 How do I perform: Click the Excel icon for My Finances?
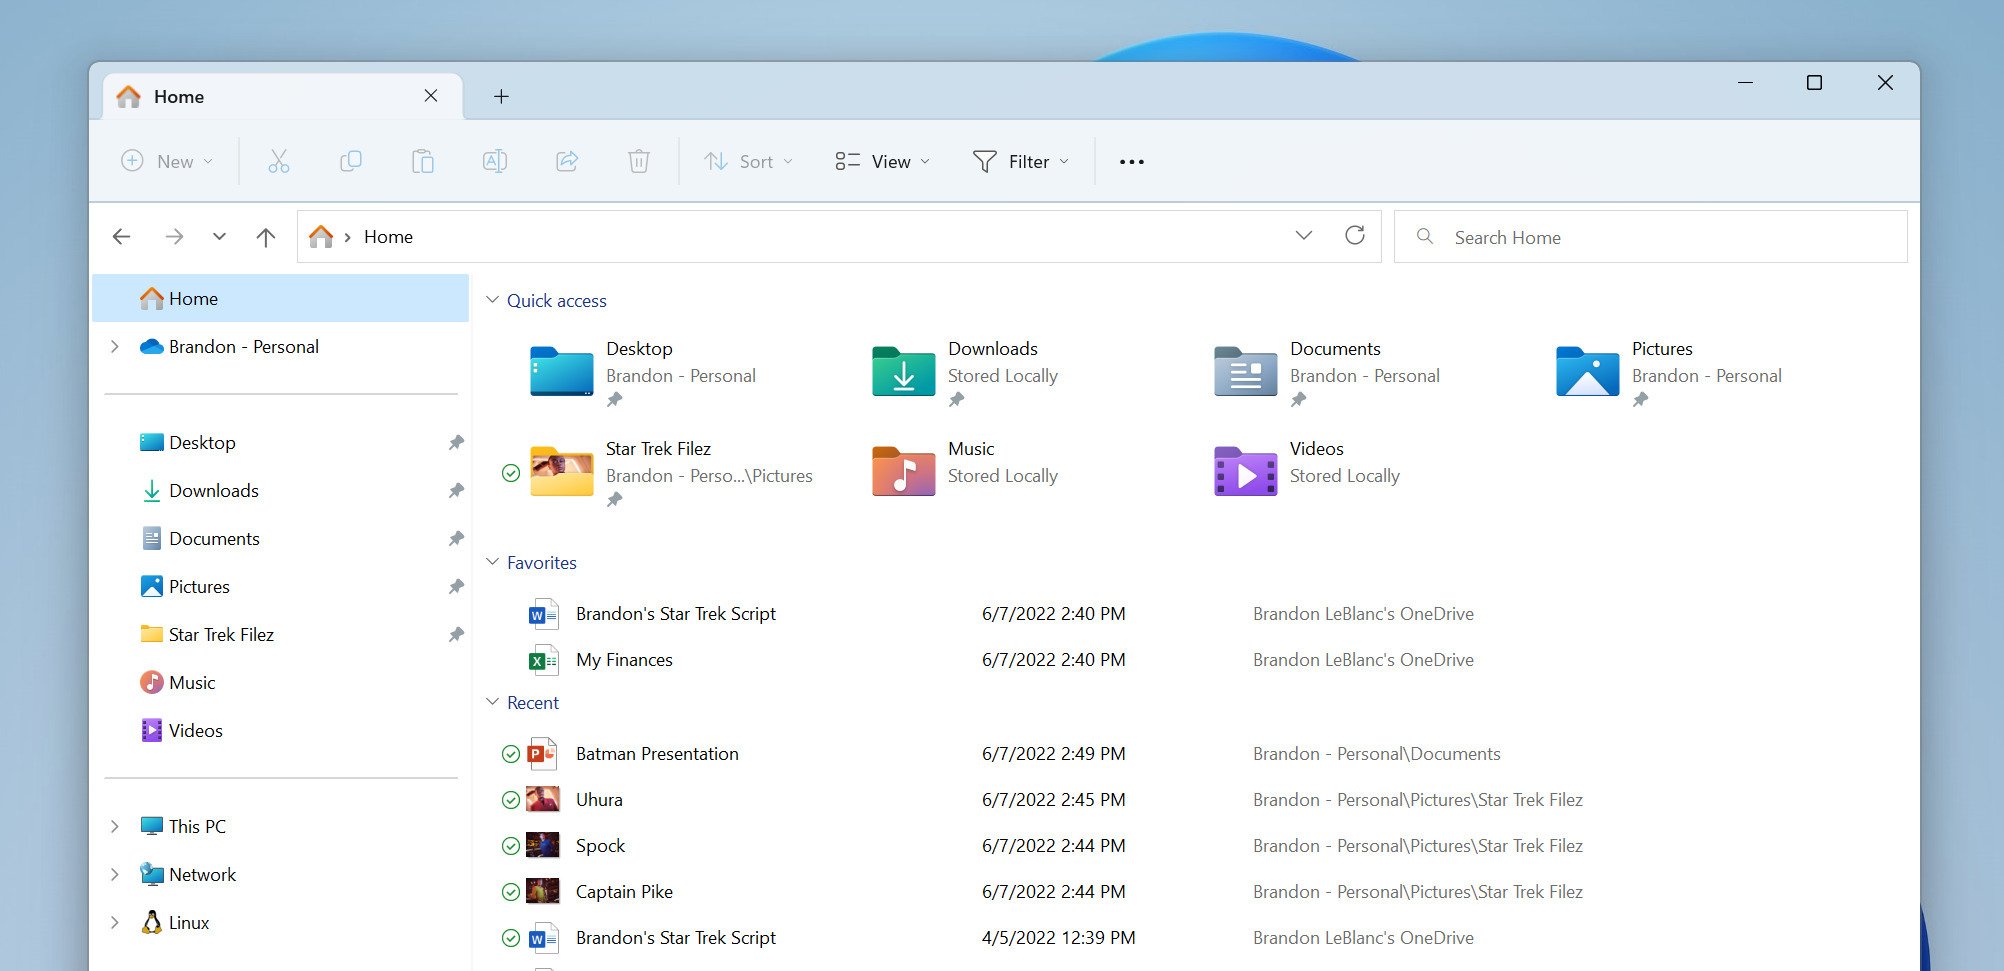coord(543,660)
